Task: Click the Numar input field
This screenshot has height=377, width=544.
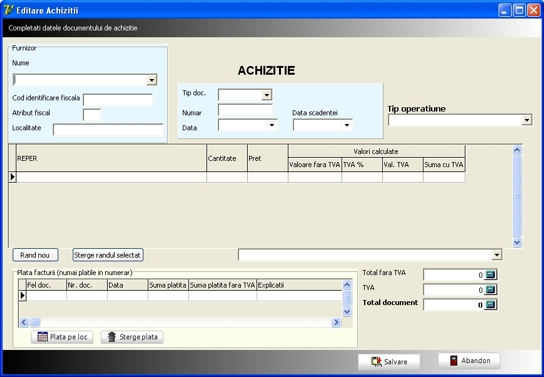Action: click(x=245, y=110)
